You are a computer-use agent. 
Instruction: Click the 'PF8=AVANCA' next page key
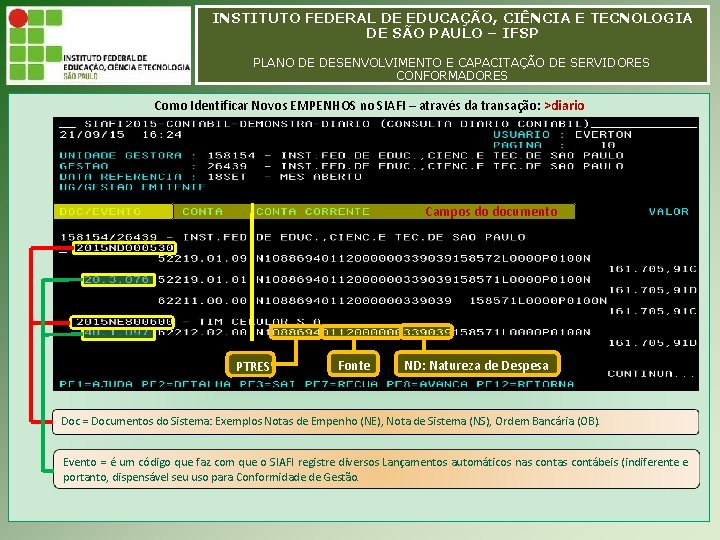[427, 384]
